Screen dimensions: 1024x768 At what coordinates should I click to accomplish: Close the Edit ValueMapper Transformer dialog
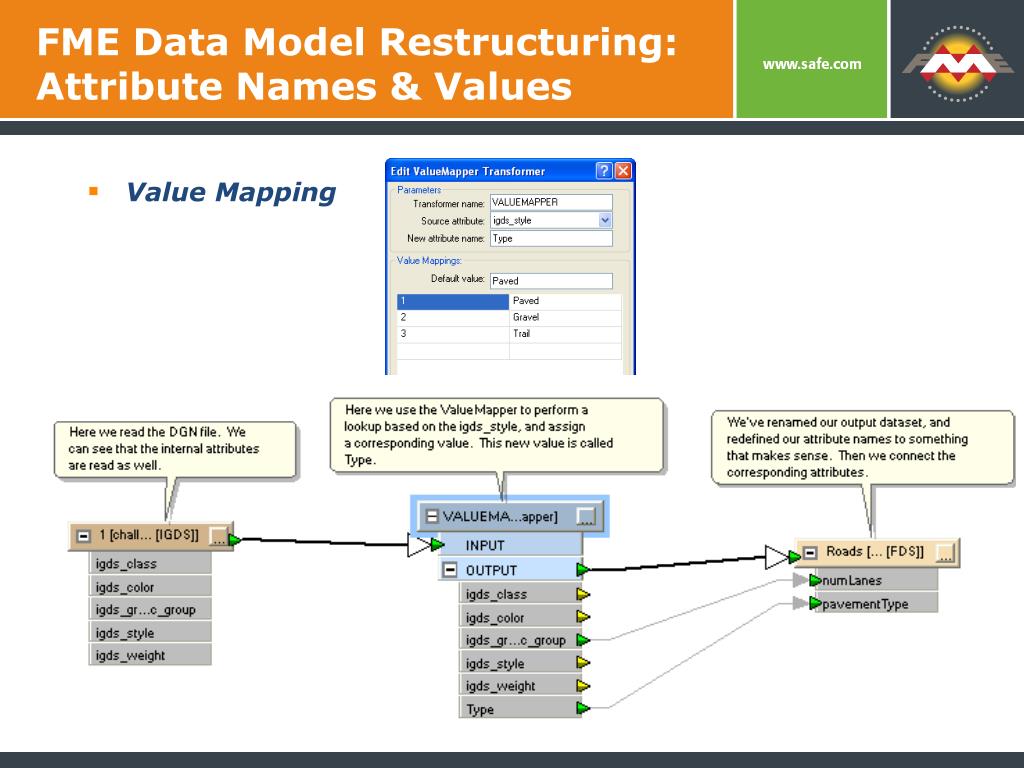pyautogui.click(x=623, y=171)
